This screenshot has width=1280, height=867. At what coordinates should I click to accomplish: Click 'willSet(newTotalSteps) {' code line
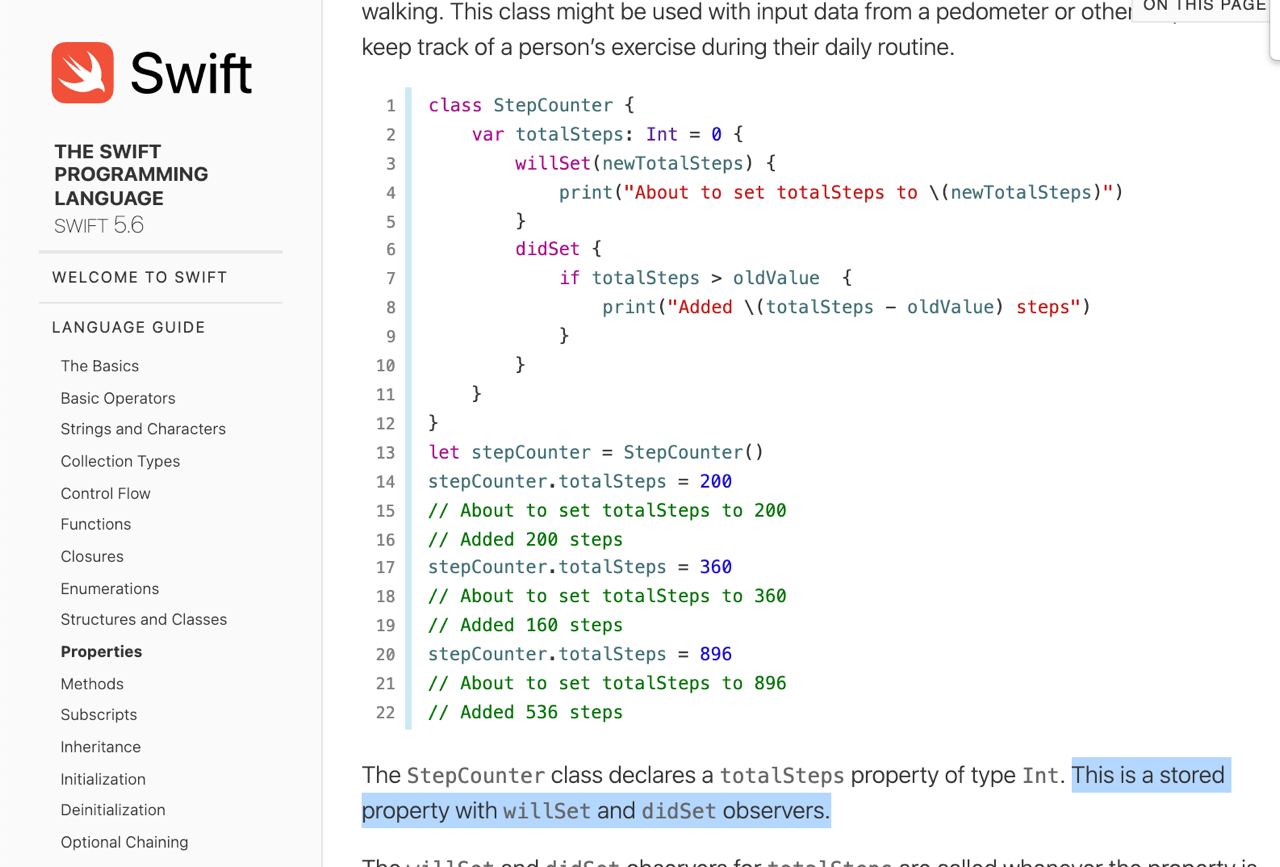[x=645, y=163]
